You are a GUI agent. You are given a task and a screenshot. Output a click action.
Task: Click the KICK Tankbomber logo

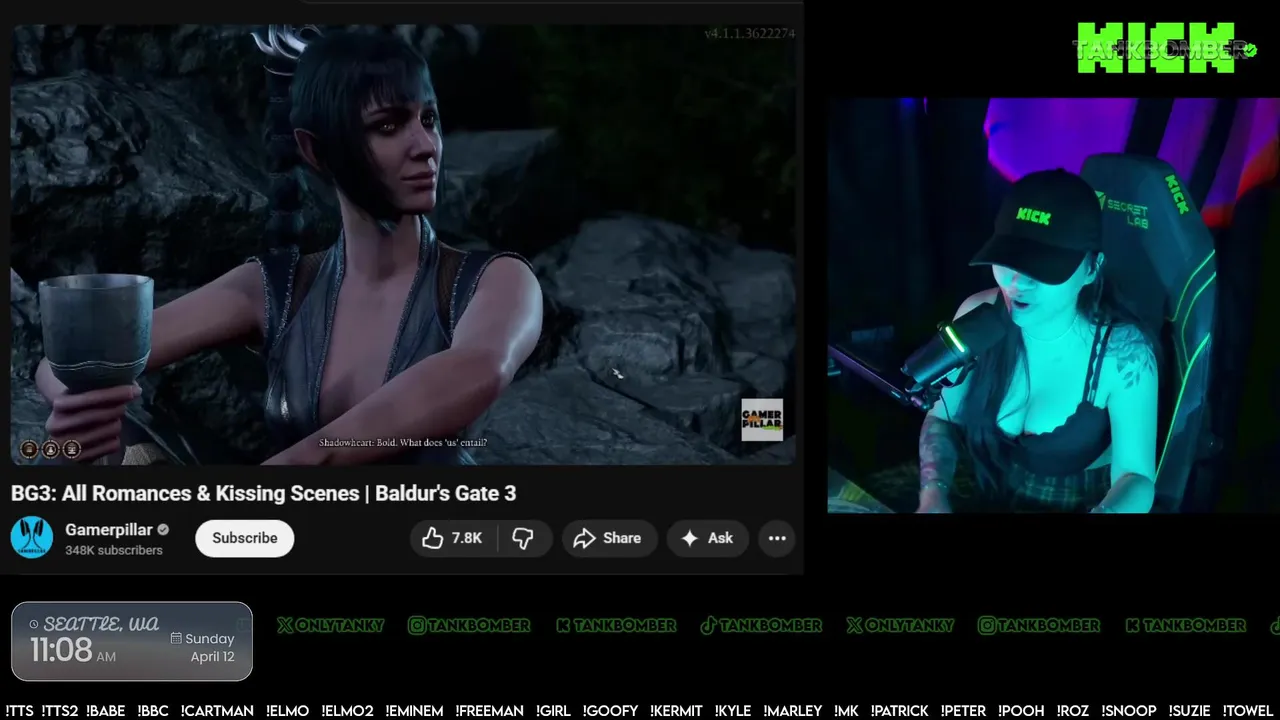(1165, 48)
